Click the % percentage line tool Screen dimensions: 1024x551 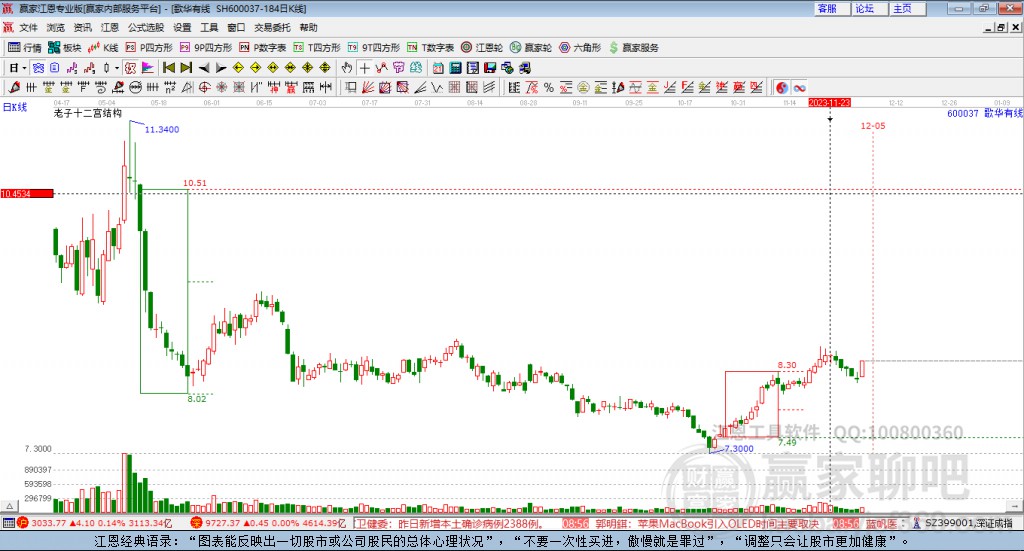point(549,87)
